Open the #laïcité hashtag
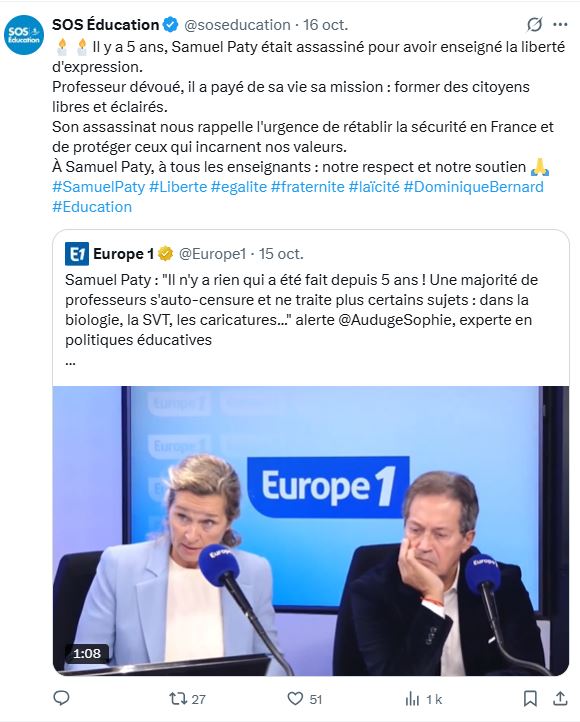The height and width of the screenshot is (722, 580). [x=374, y=187]
